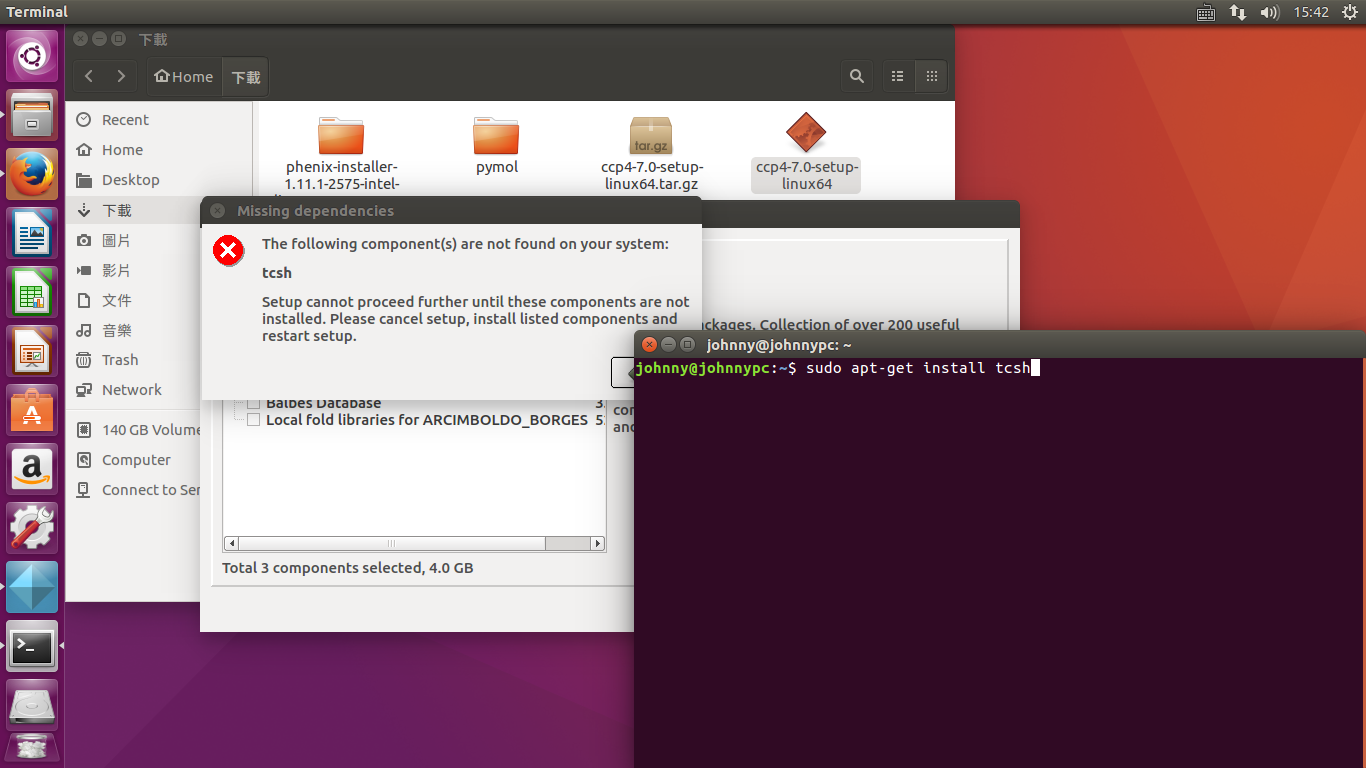Switch to list view in file manager
The height and width of the screenshot is (768, 1366).
pos(898,76)
